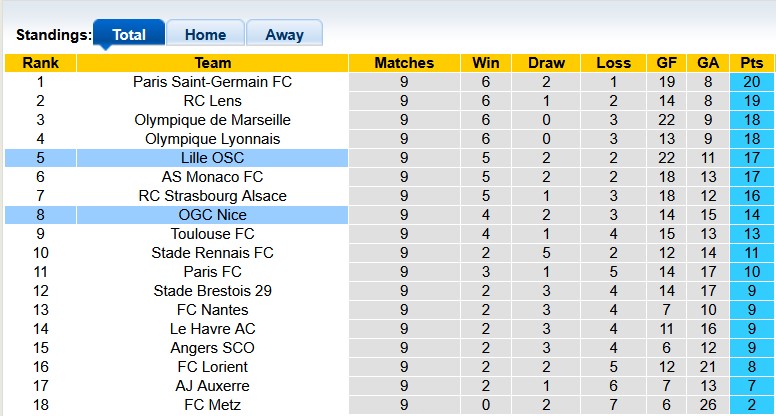Open RC Strasbourg Alsace team page
The width and height of the screenshot is (776, 416).
[x=212, y=196]
